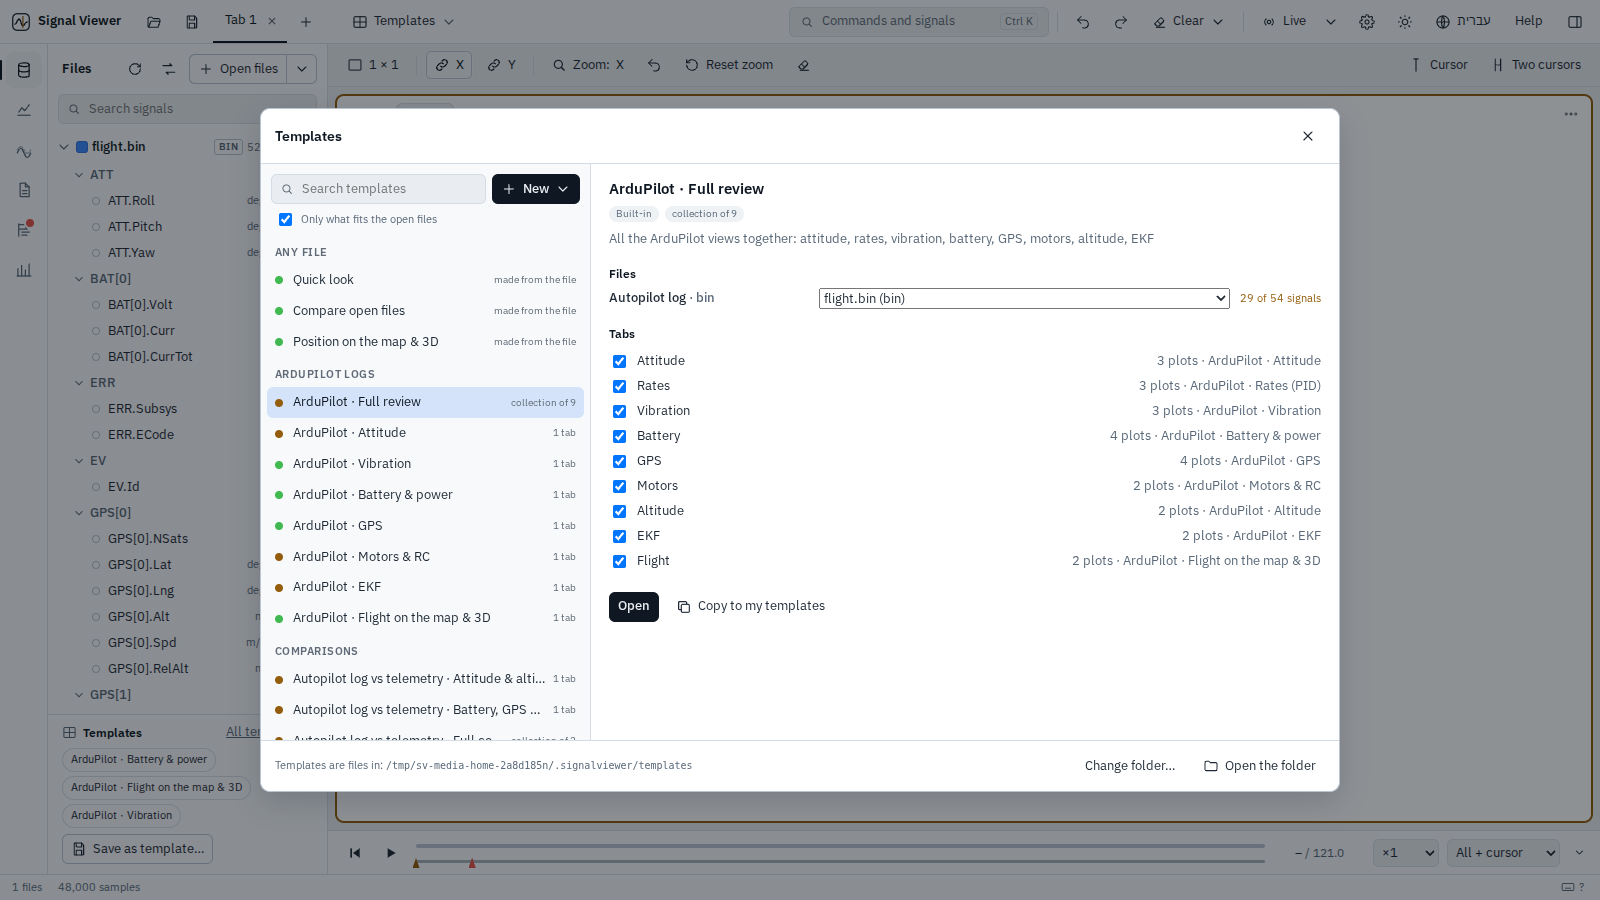Open the Templates menu in top bar

tap(403, 21)
